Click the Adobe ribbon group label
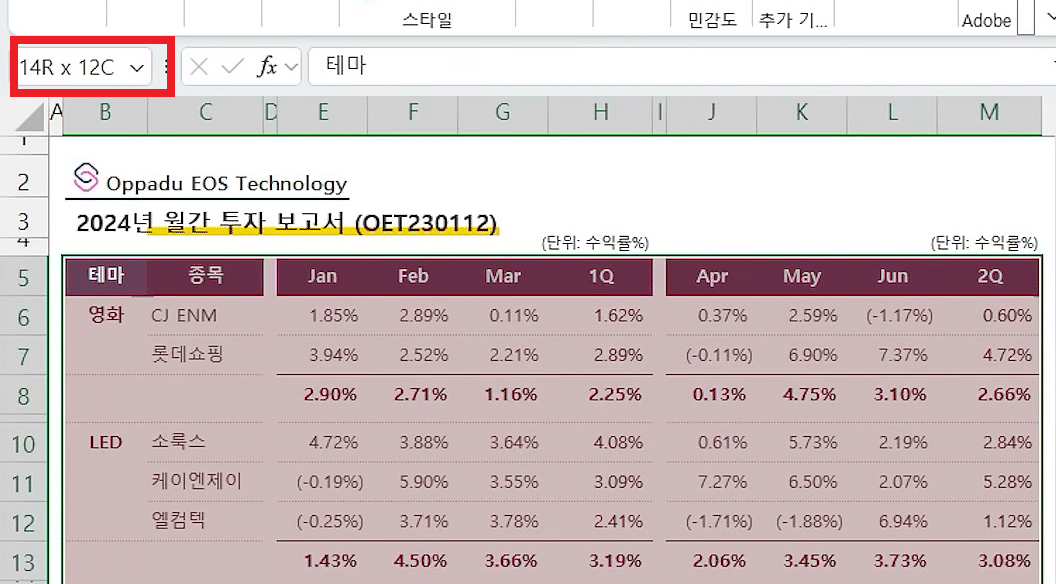This screenshot has width=1056, height=584. (986, 21)
